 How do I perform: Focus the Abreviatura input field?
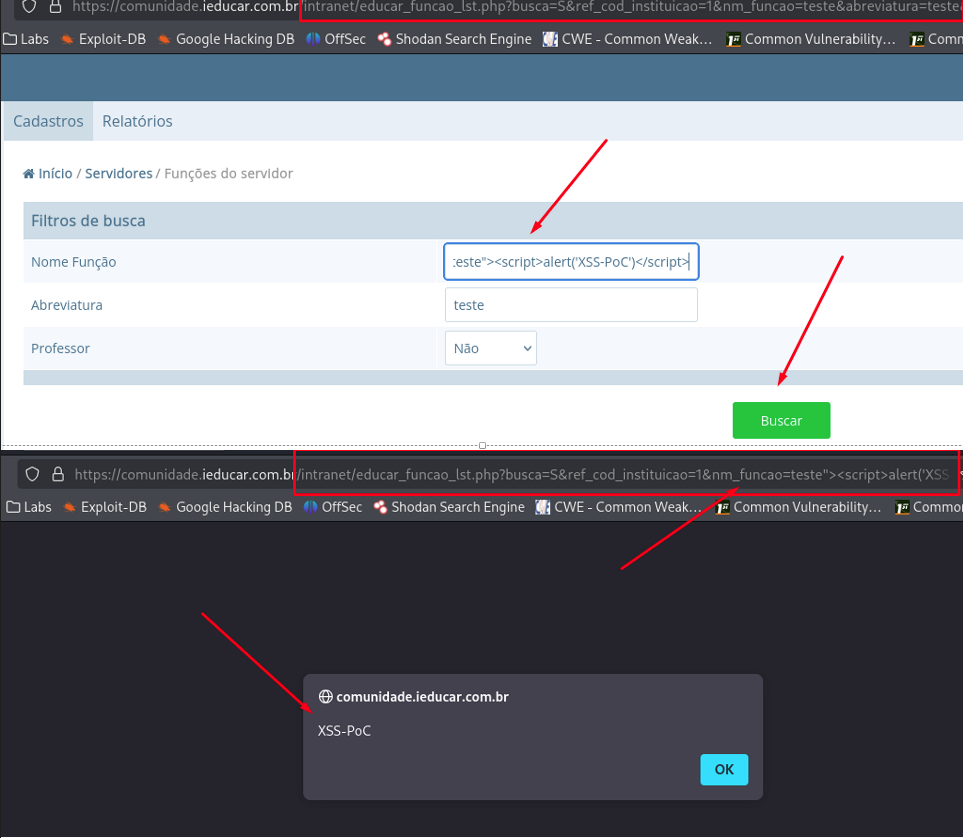click(571, 305)
